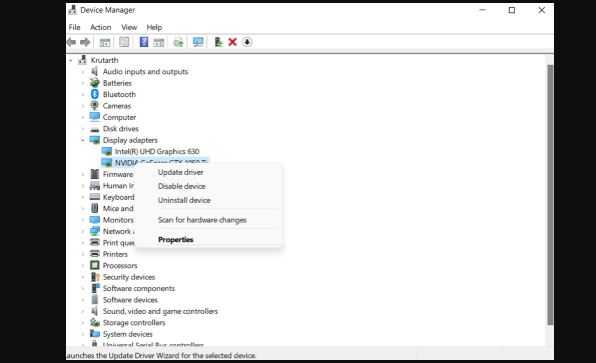The image size is (596, 363).
Task: Click the Forward arrow toolbar icon
Action: 85,42
